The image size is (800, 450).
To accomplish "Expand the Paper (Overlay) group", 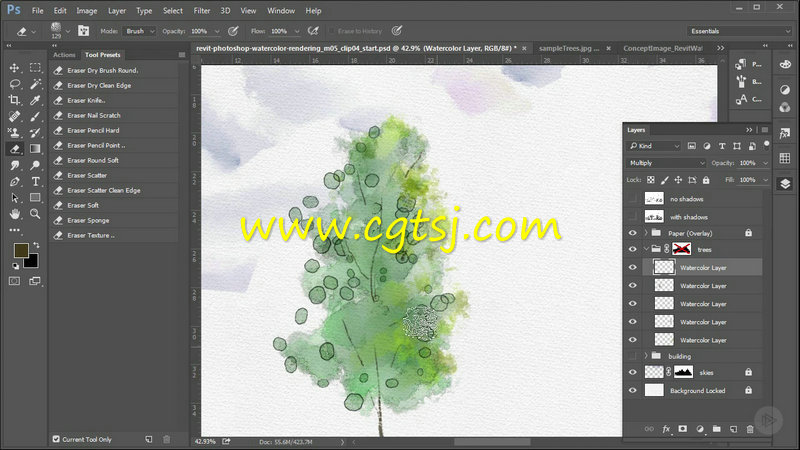I will pyautogui.click(x=646, y=233).
